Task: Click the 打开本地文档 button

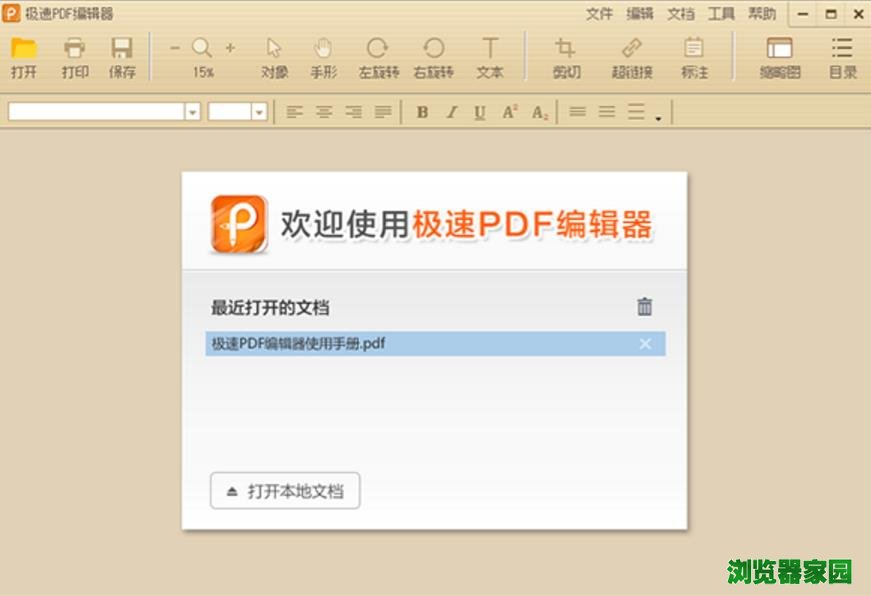Action: coord(285,491)
